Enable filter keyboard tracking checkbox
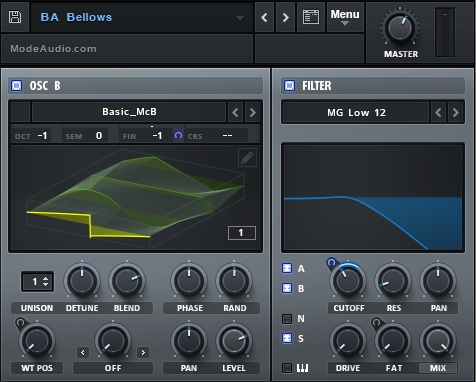The image size is (476, 382). coord(287,368)
